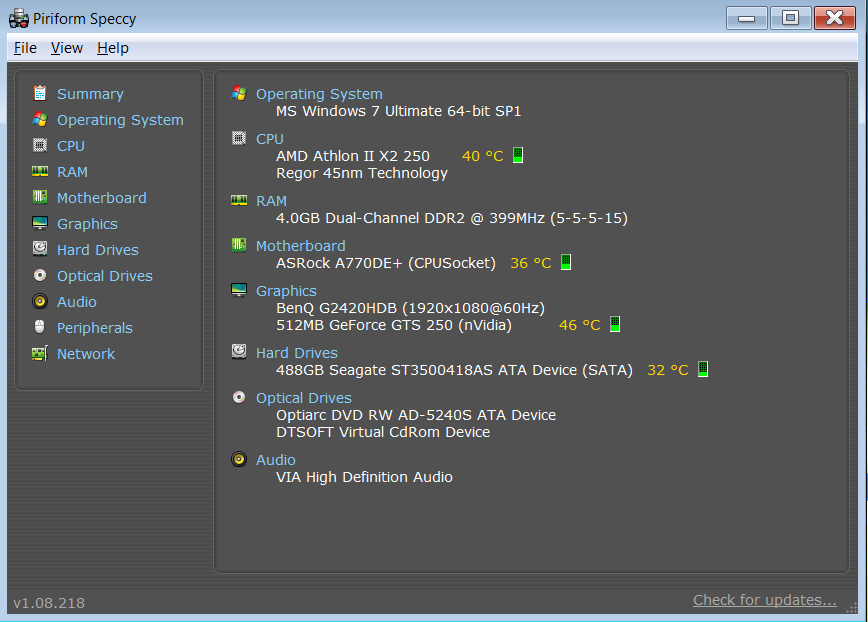Click the Motherboard icon in sidebar
The image size is (868, 622).
click(x=40, y=197)
